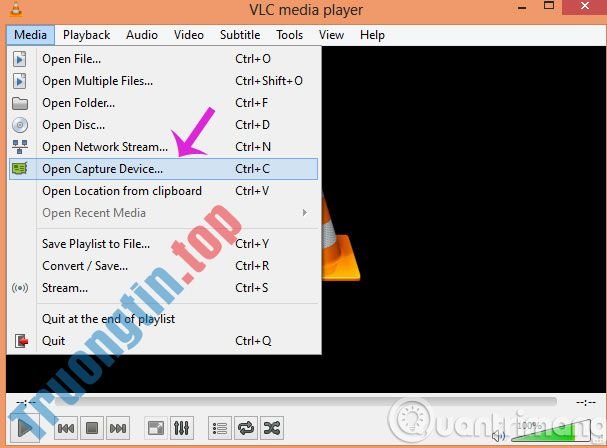This screenshot has width=607, height=448.
Task: Open the Help menu
Action: click(372, 35)
